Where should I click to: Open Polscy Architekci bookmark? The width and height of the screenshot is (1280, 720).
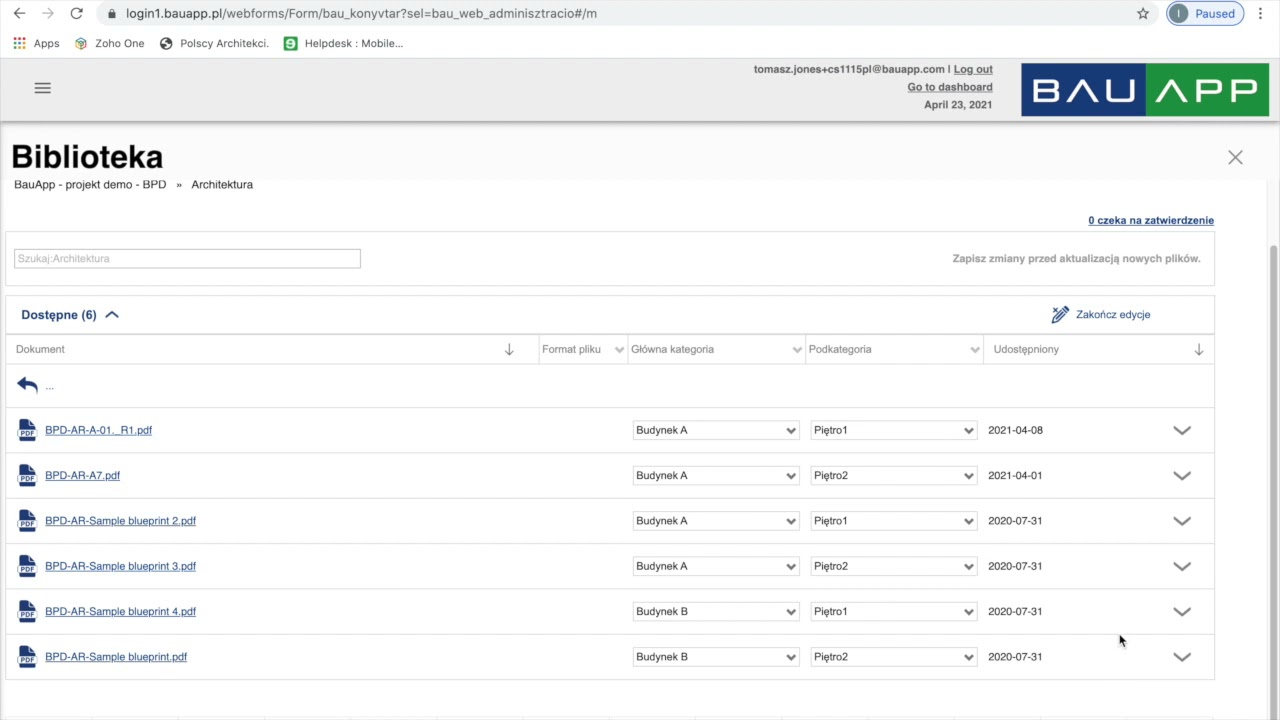(x=214, y=43)
